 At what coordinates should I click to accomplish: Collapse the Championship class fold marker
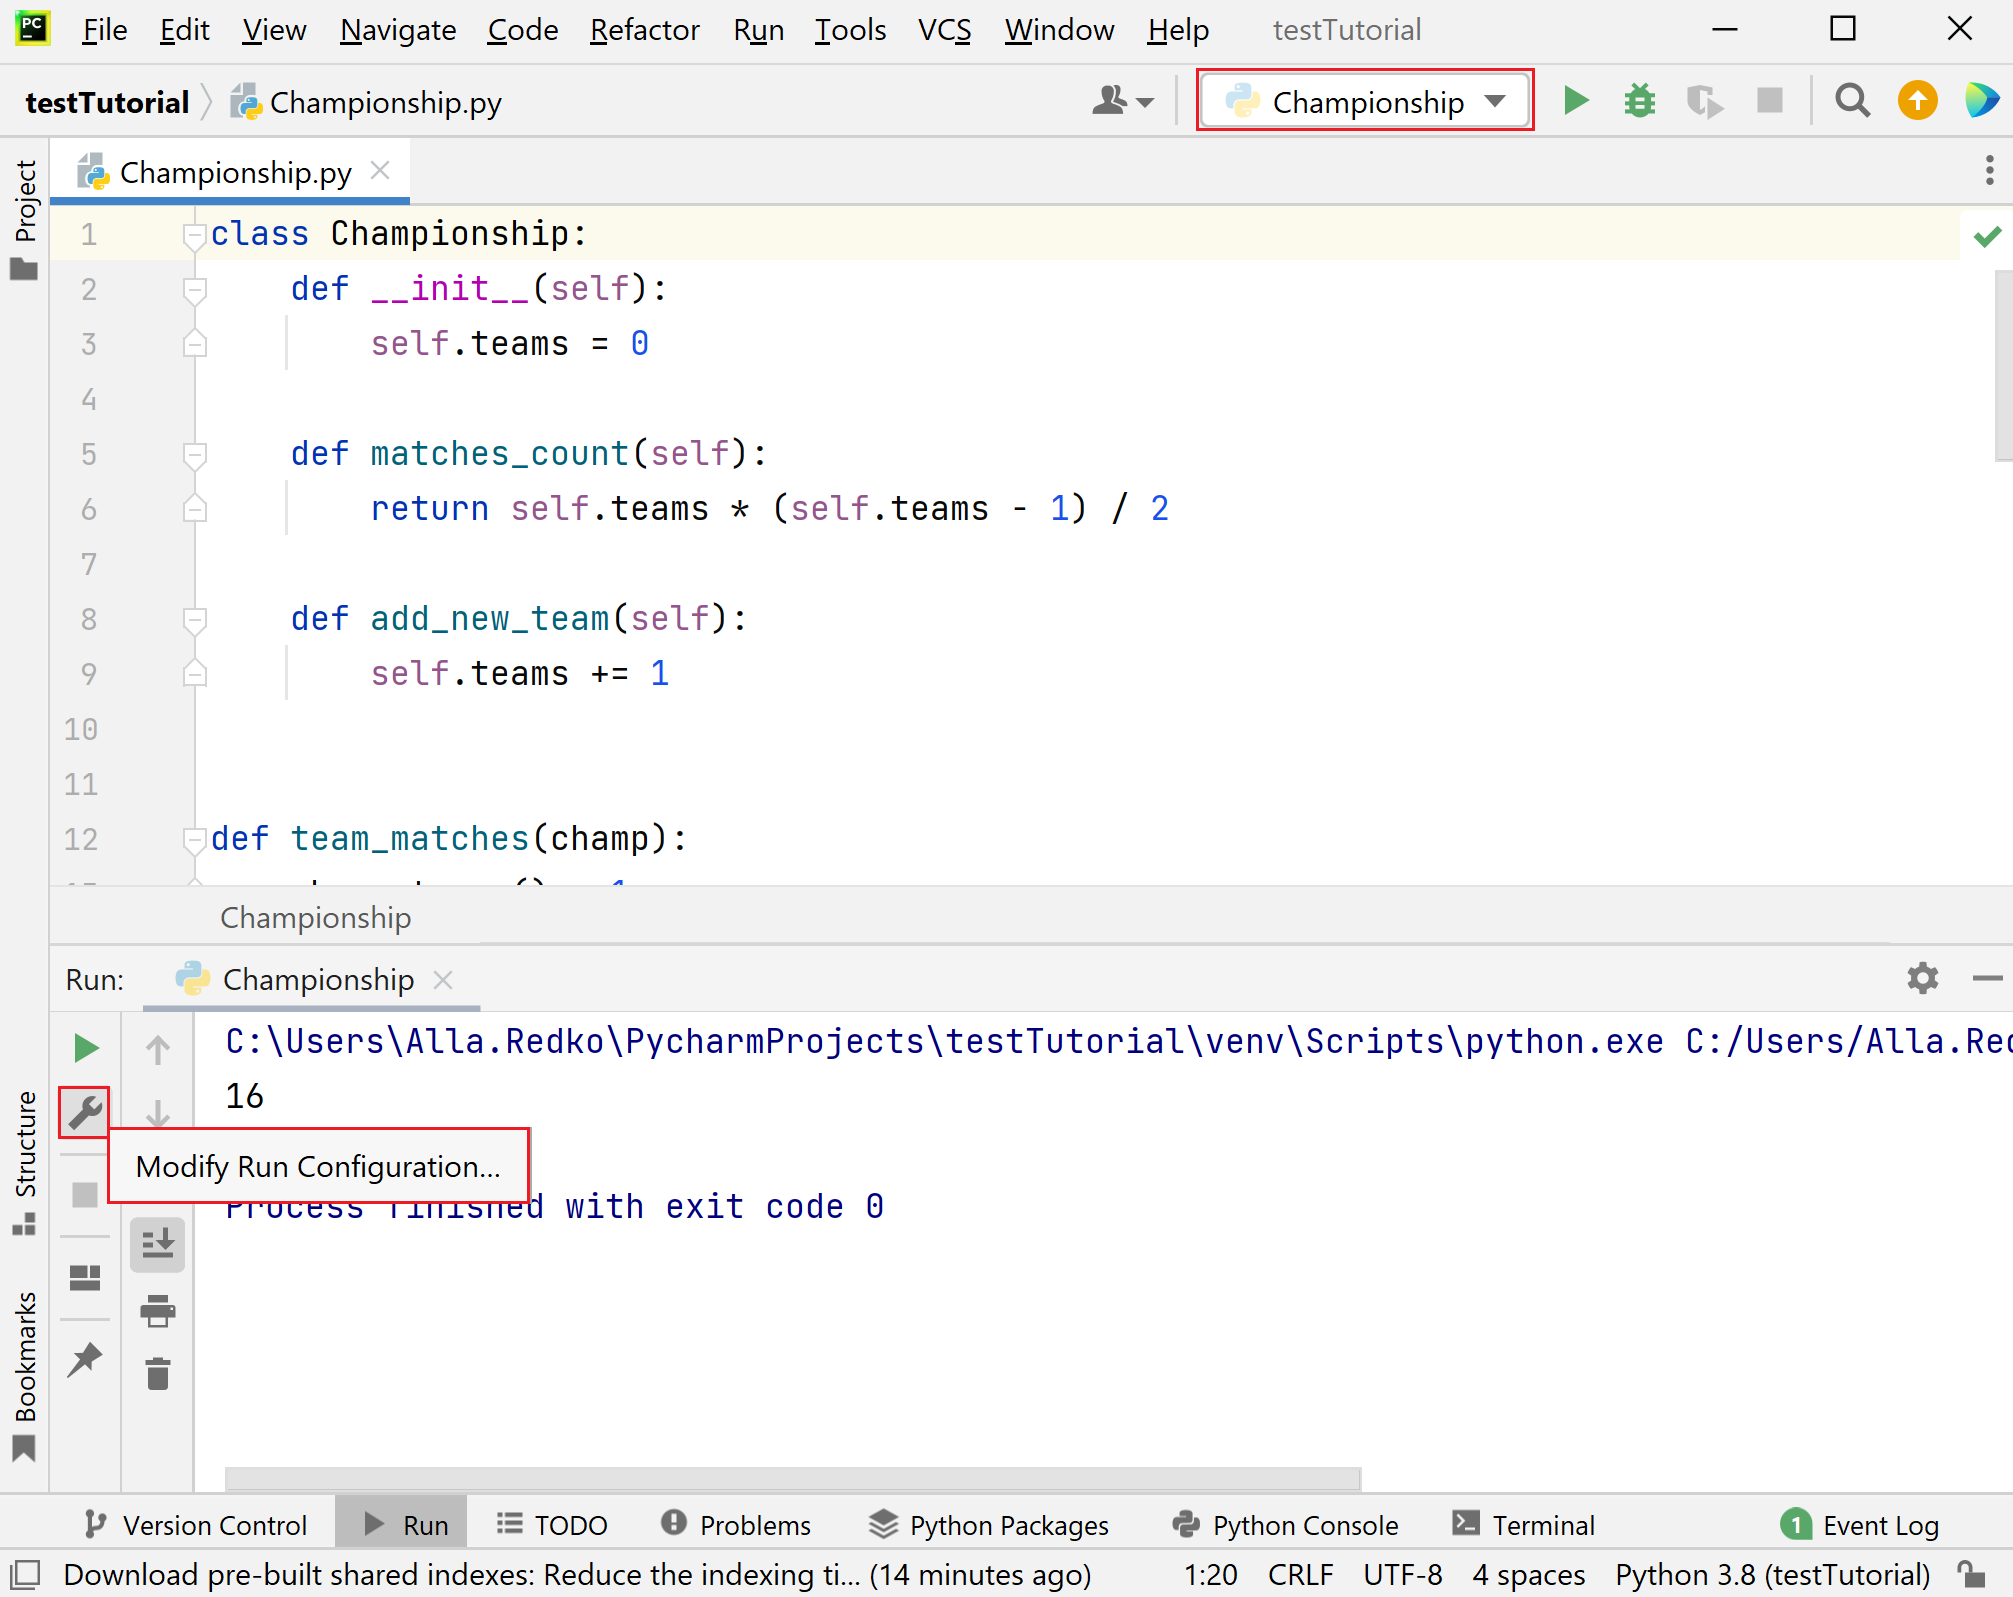(194, 235)
